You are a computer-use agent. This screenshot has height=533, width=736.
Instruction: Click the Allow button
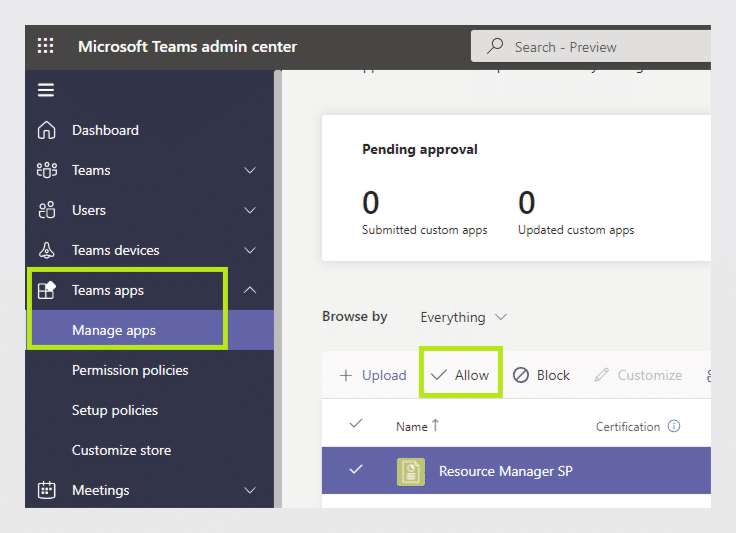(460, 375)
